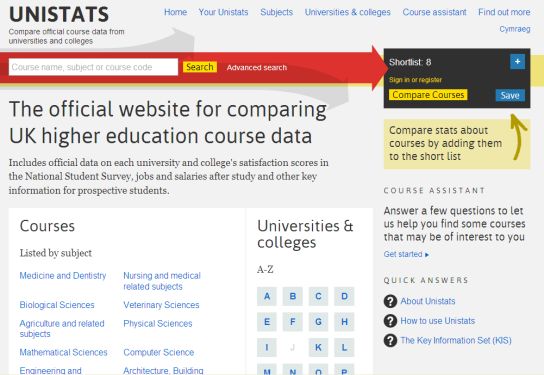Image resolution: width=544 pixels, height=375 pixels.
Task: Select letter K in universities A-Z
Action: click(318, 347)
